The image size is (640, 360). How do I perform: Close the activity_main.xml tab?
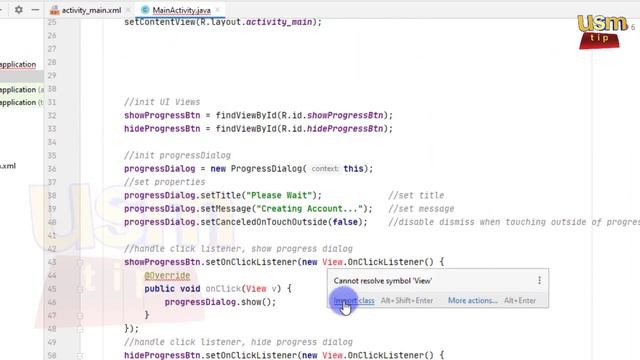click(x=128, y=10)
